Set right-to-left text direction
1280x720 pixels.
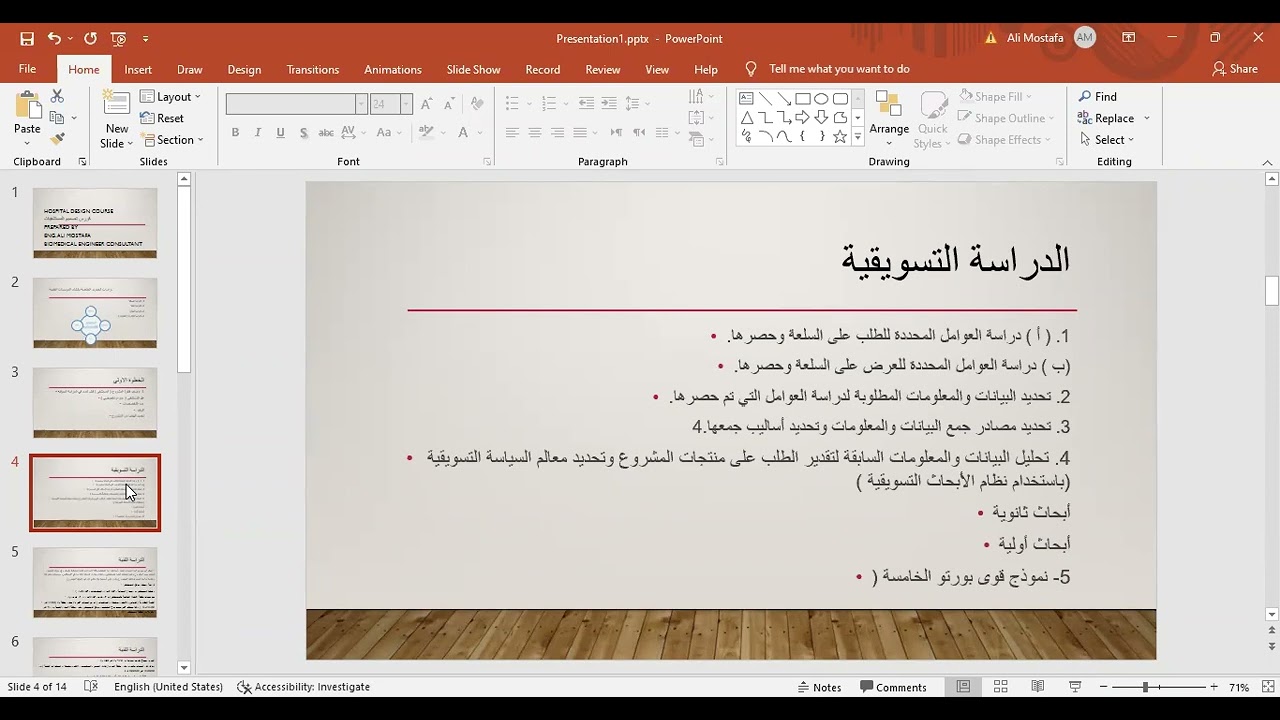point(638,133)
